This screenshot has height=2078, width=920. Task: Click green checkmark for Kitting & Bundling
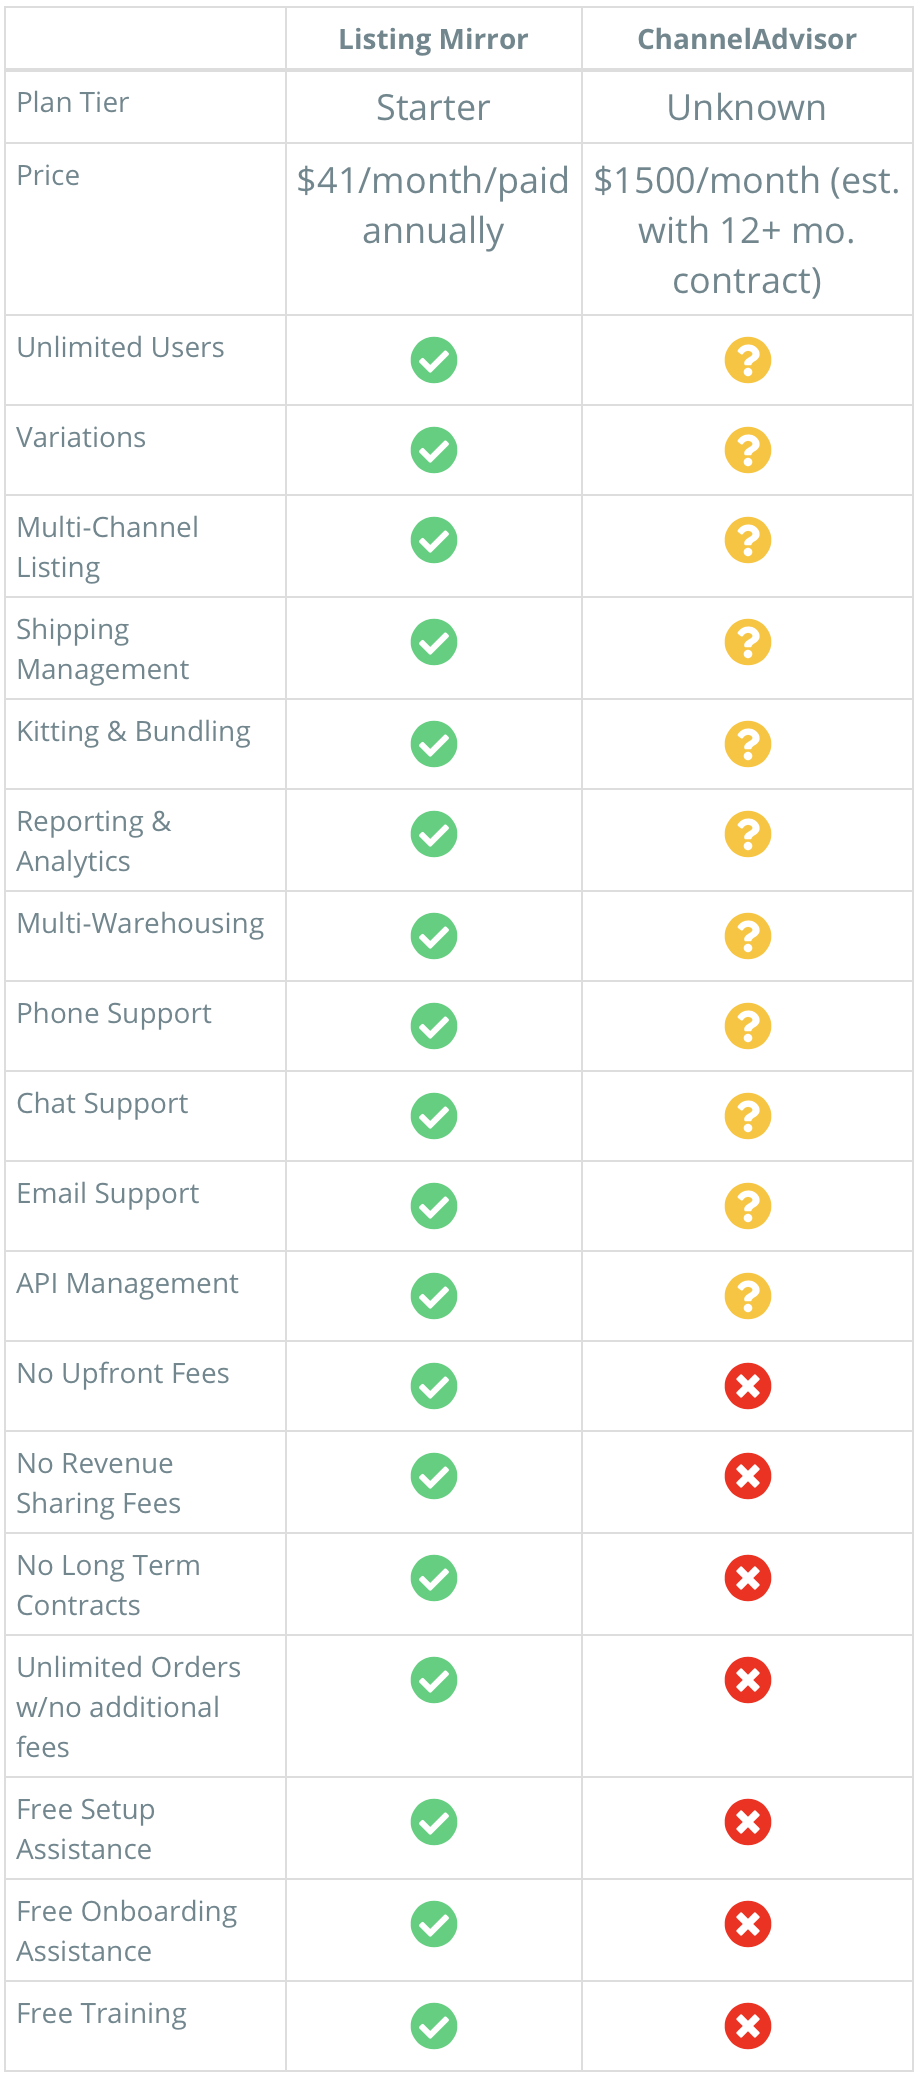434,744
